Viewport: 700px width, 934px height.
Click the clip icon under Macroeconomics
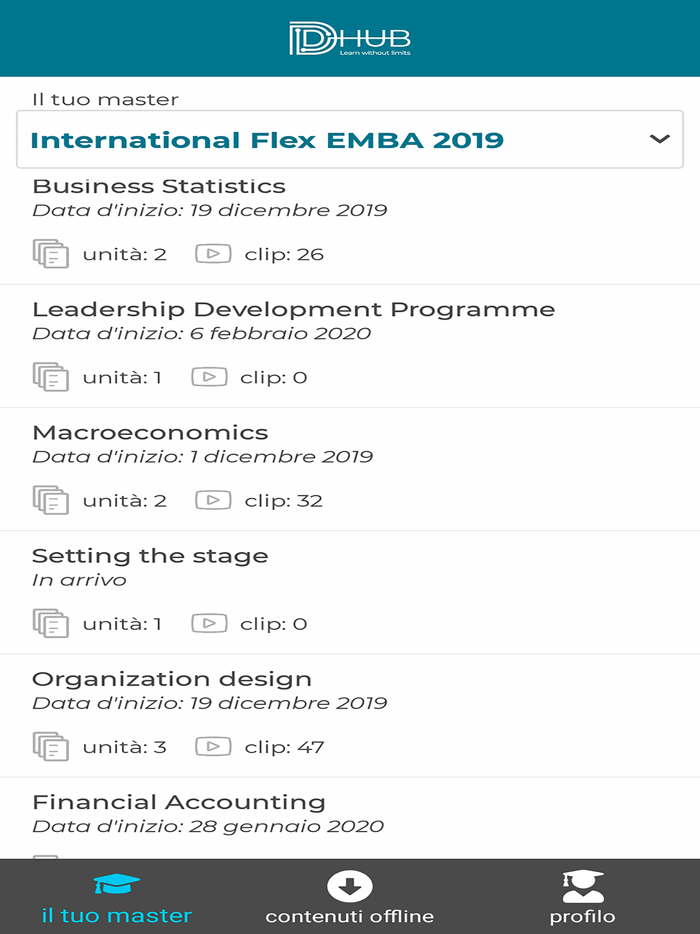point(213,500)
